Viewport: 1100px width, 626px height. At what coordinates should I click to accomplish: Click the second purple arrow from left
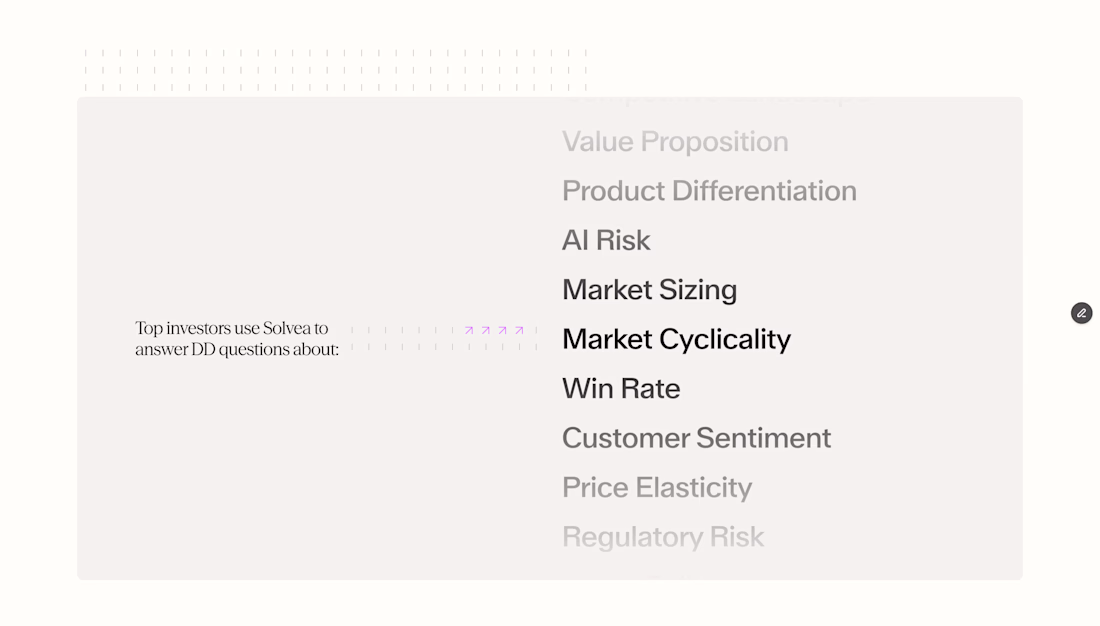tap(486, 330)
